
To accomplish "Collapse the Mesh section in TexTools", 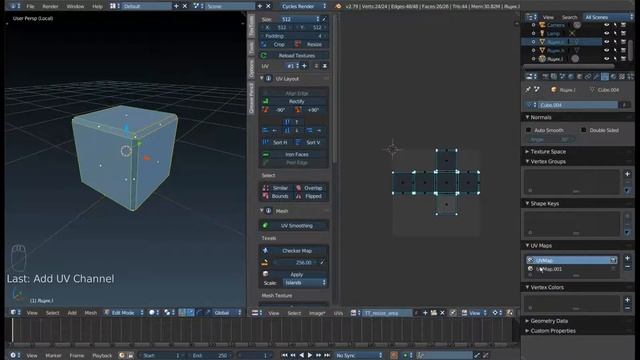I will point(262,211).
